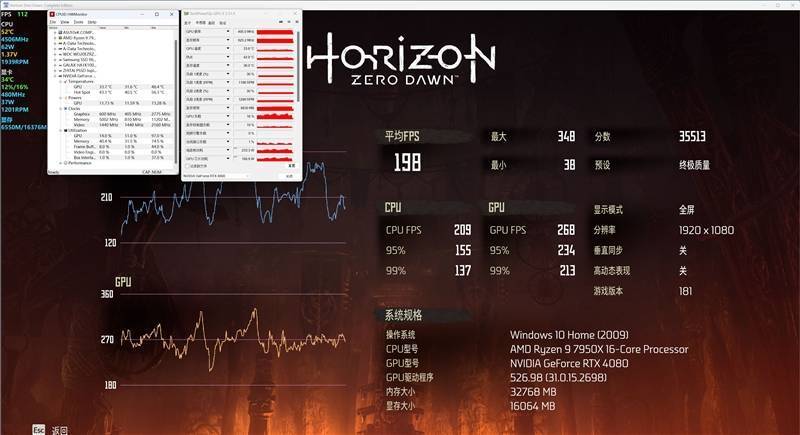Click the Windows 10 Home (2009) text
Viewport: 800px width, 435px height.
[569, 335]
